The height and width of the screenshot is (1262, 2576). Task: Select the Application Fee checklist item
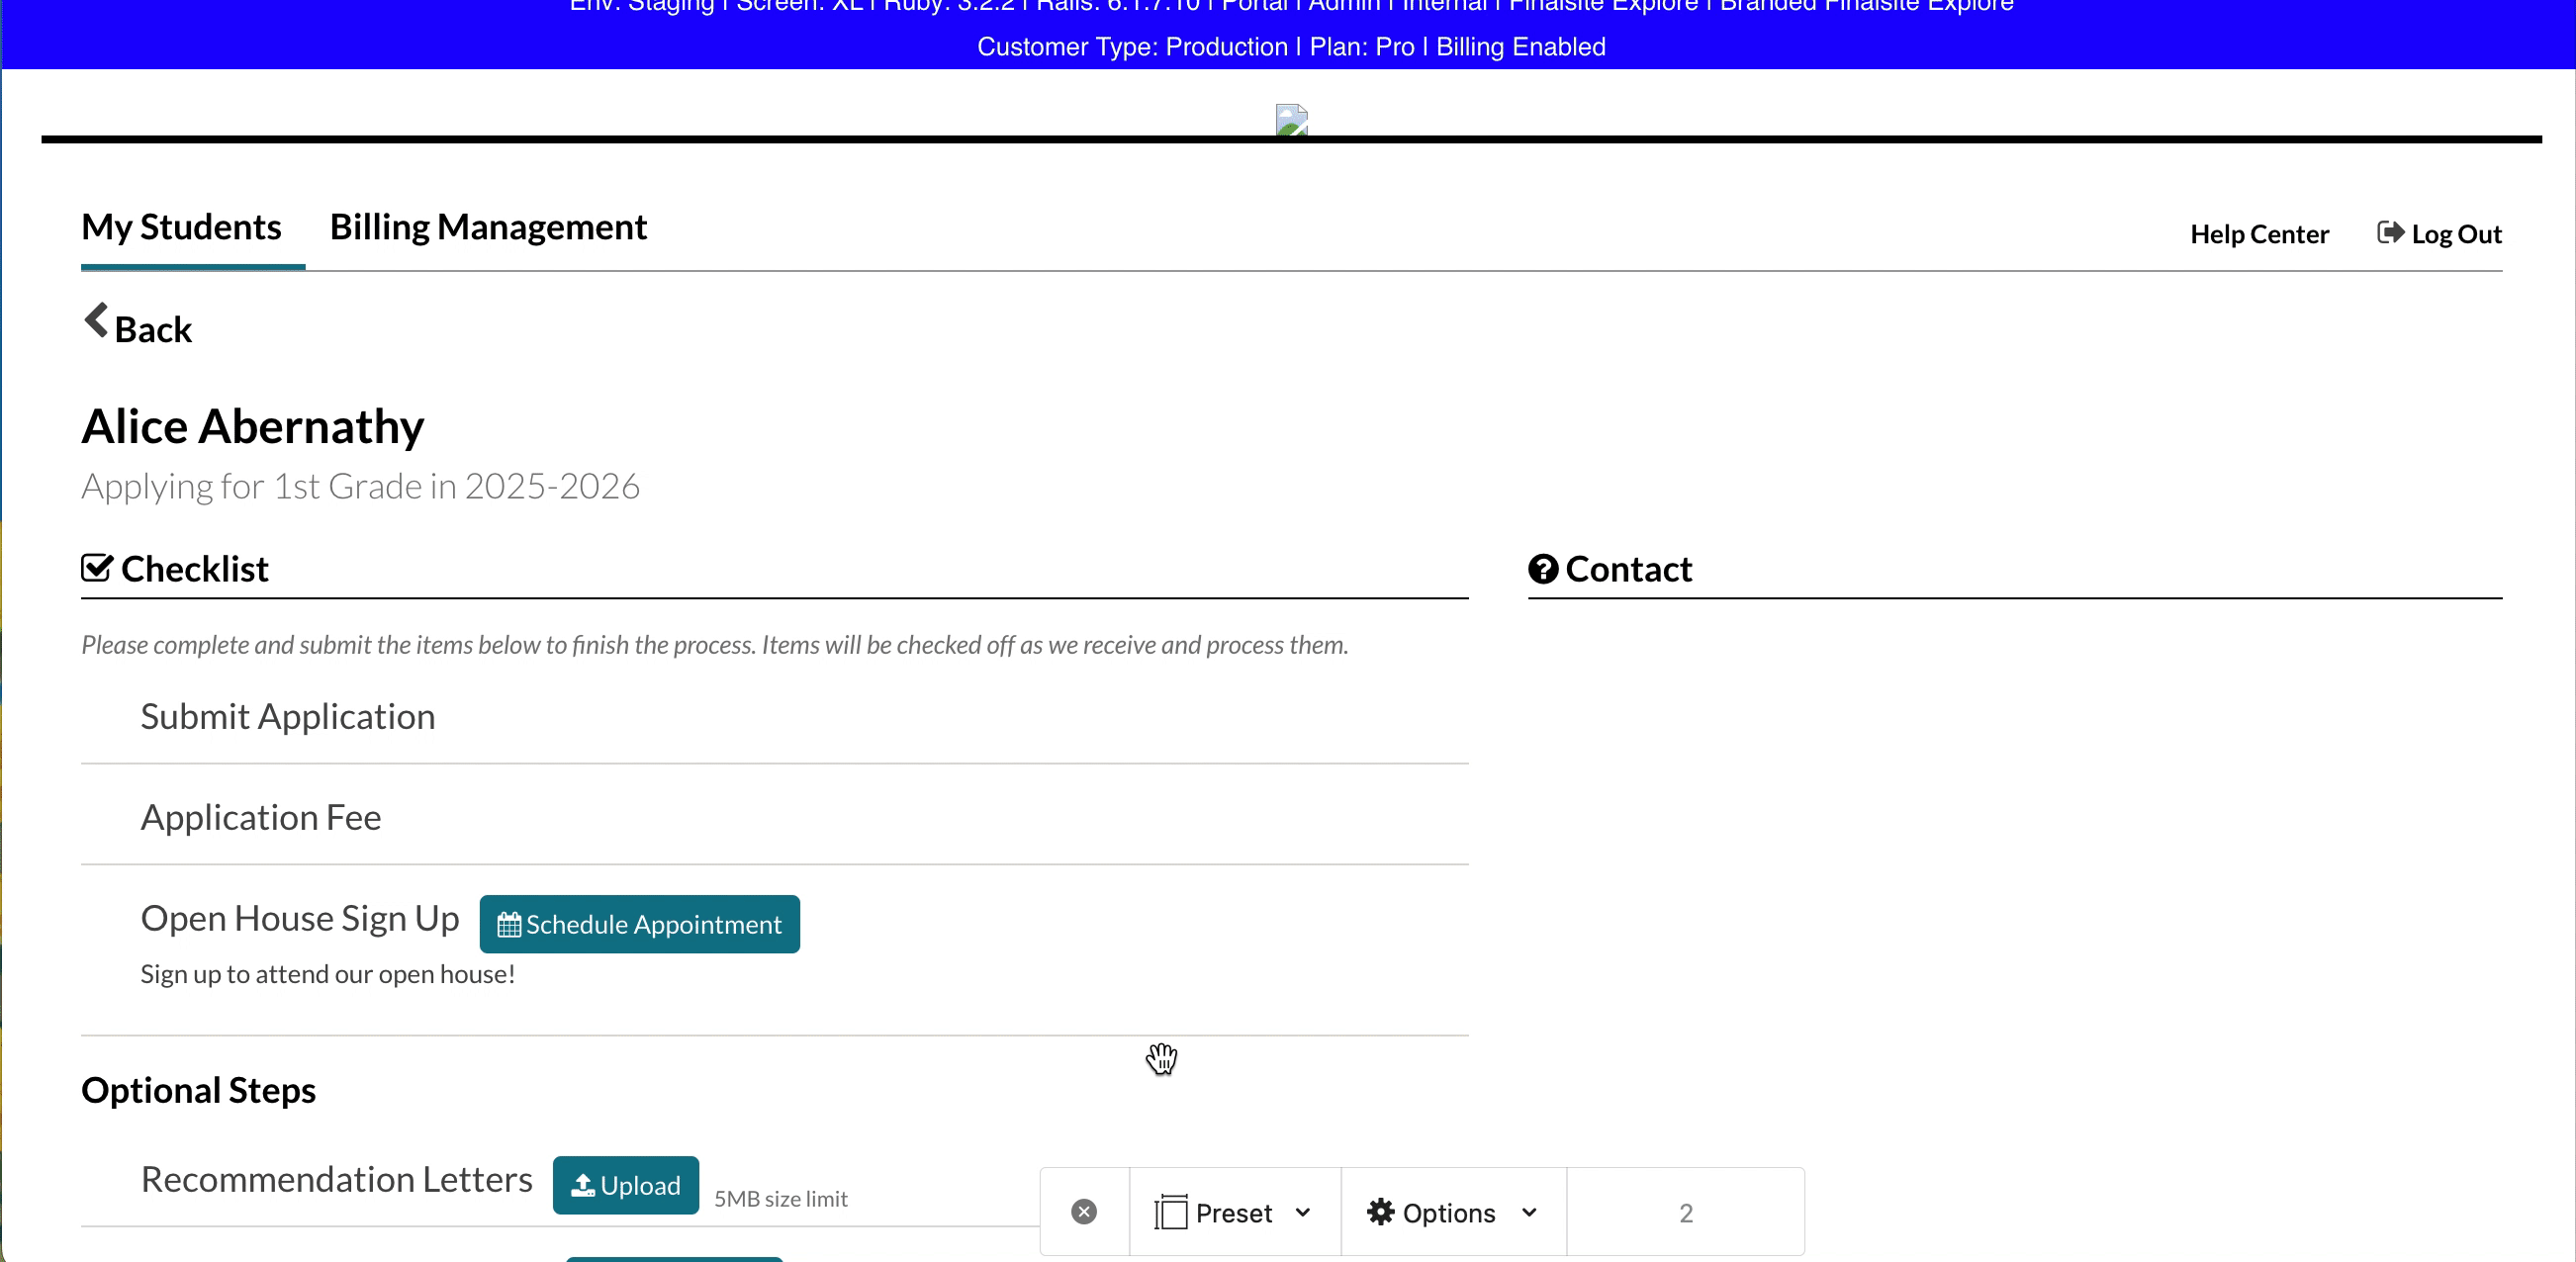[260, 817]
